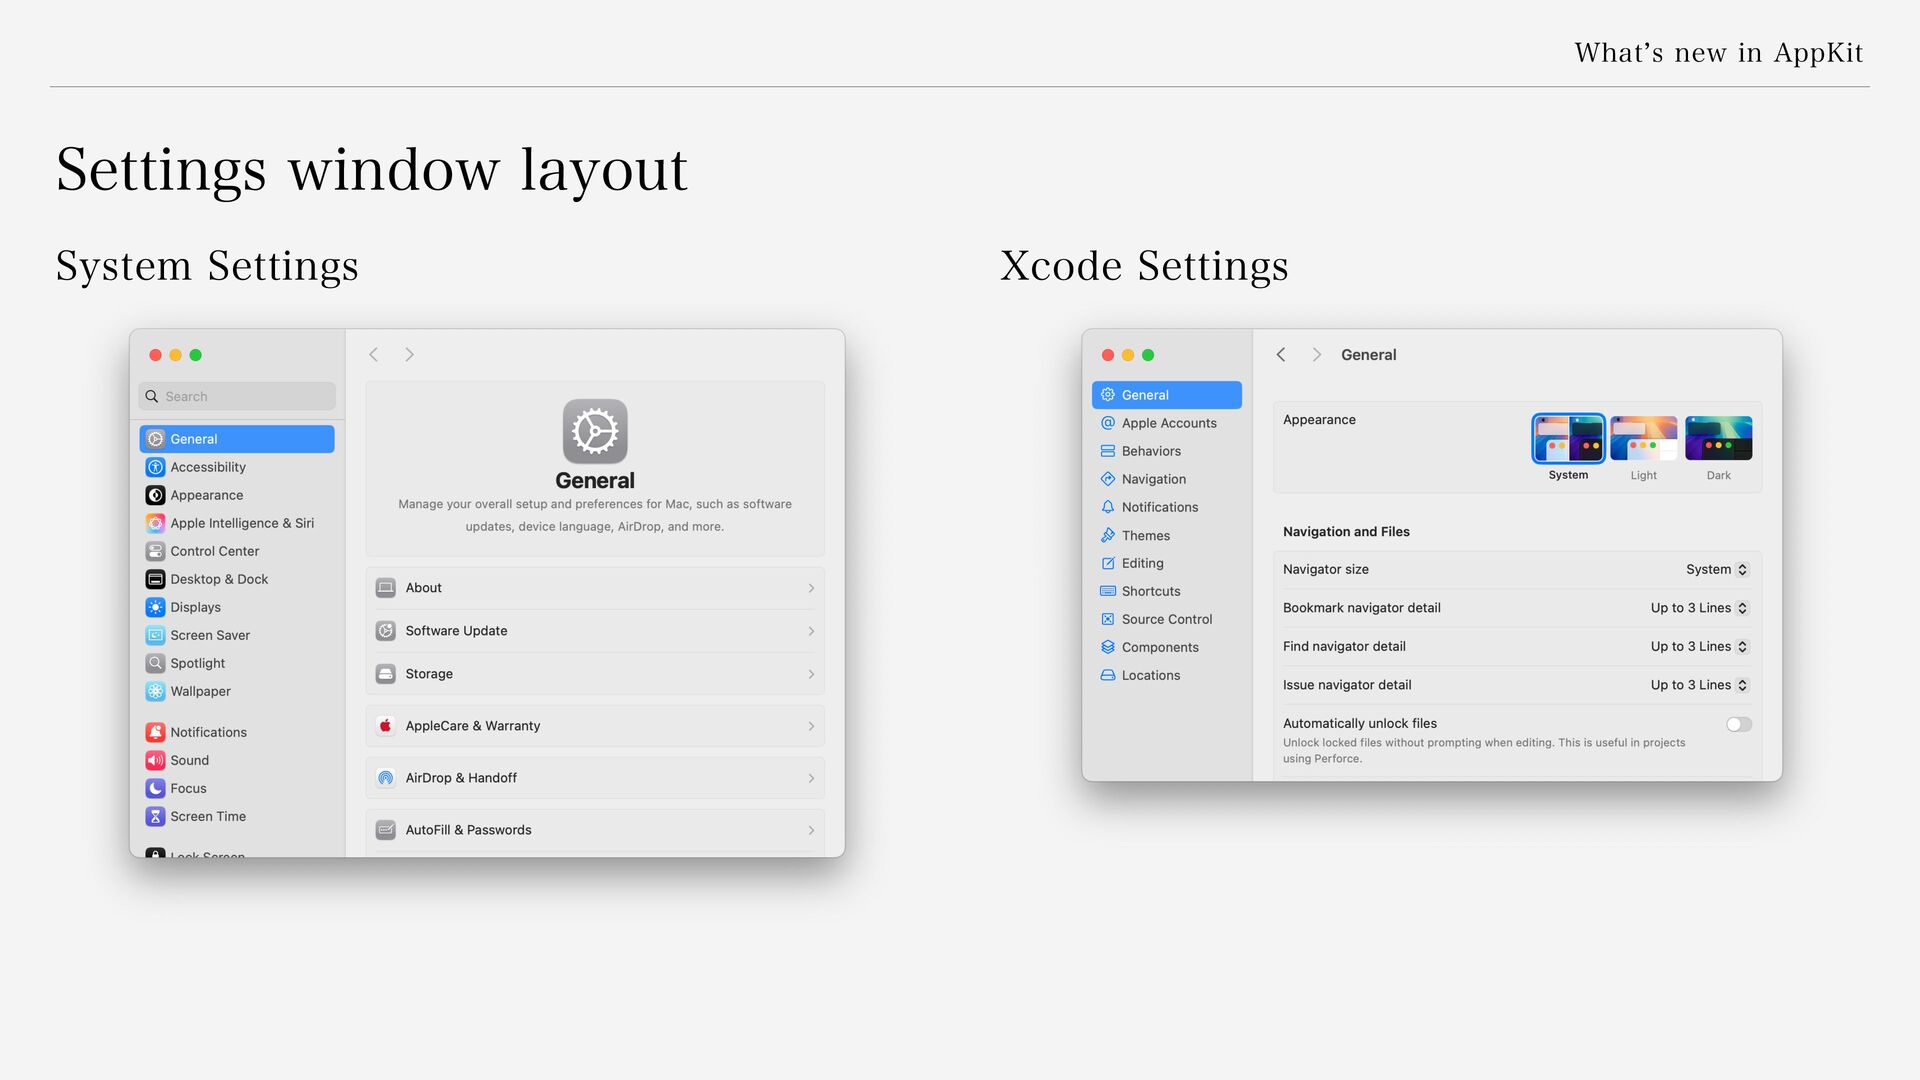
Task: Go back in the Xcode Settings toolbar
Action: pyautogui.click(x=1281, y=355)
